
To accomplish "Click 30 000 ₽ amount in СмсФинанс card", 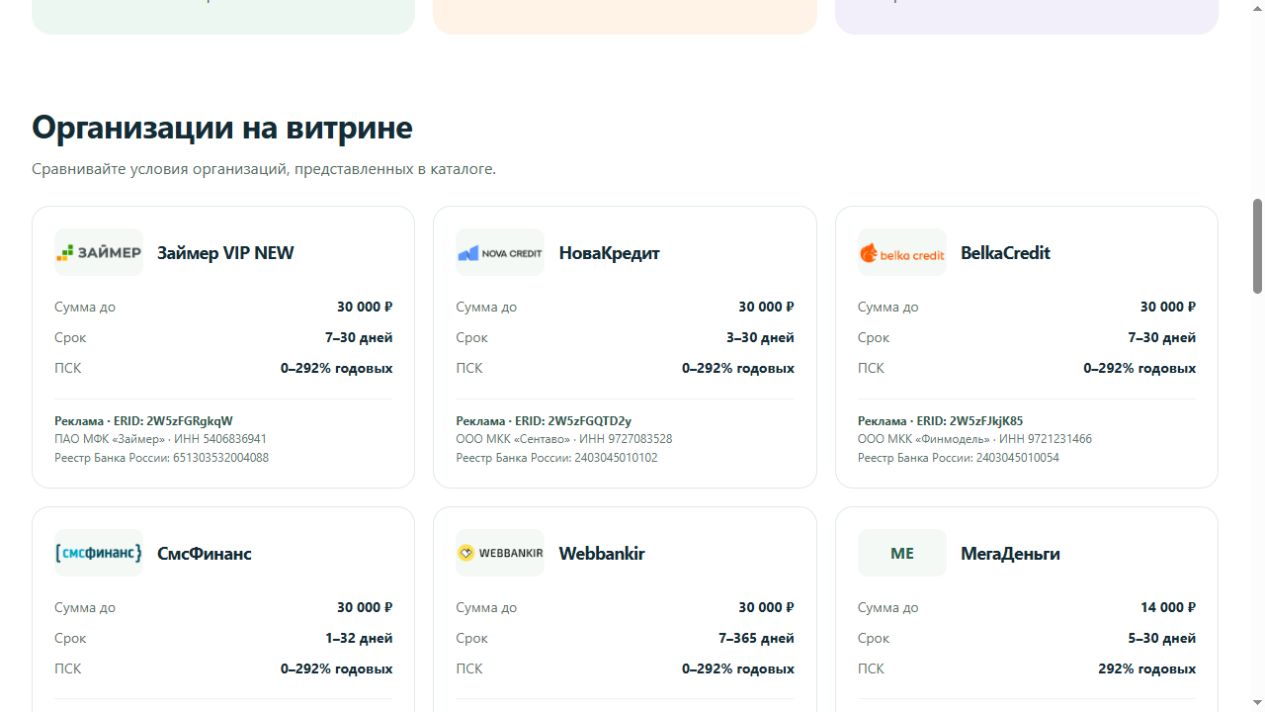I will pos(365,607).
